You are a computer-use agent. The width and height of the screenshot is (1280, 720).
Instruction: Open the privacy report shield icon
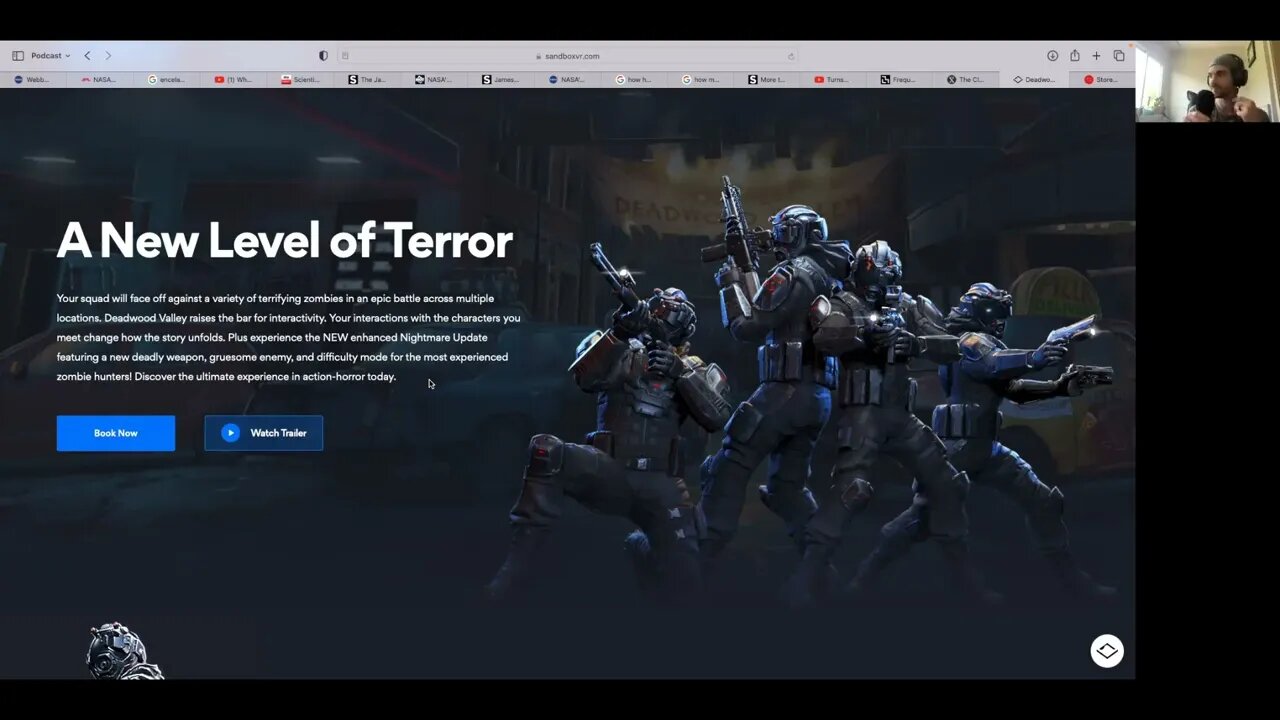(x=323, y=56)
